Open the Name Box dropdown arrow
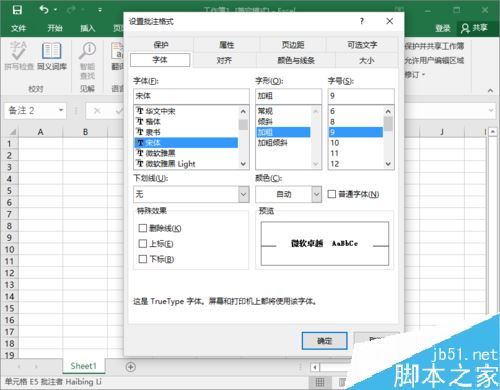The height and width of the screenshot is (390, 500). tap(61, 110)
